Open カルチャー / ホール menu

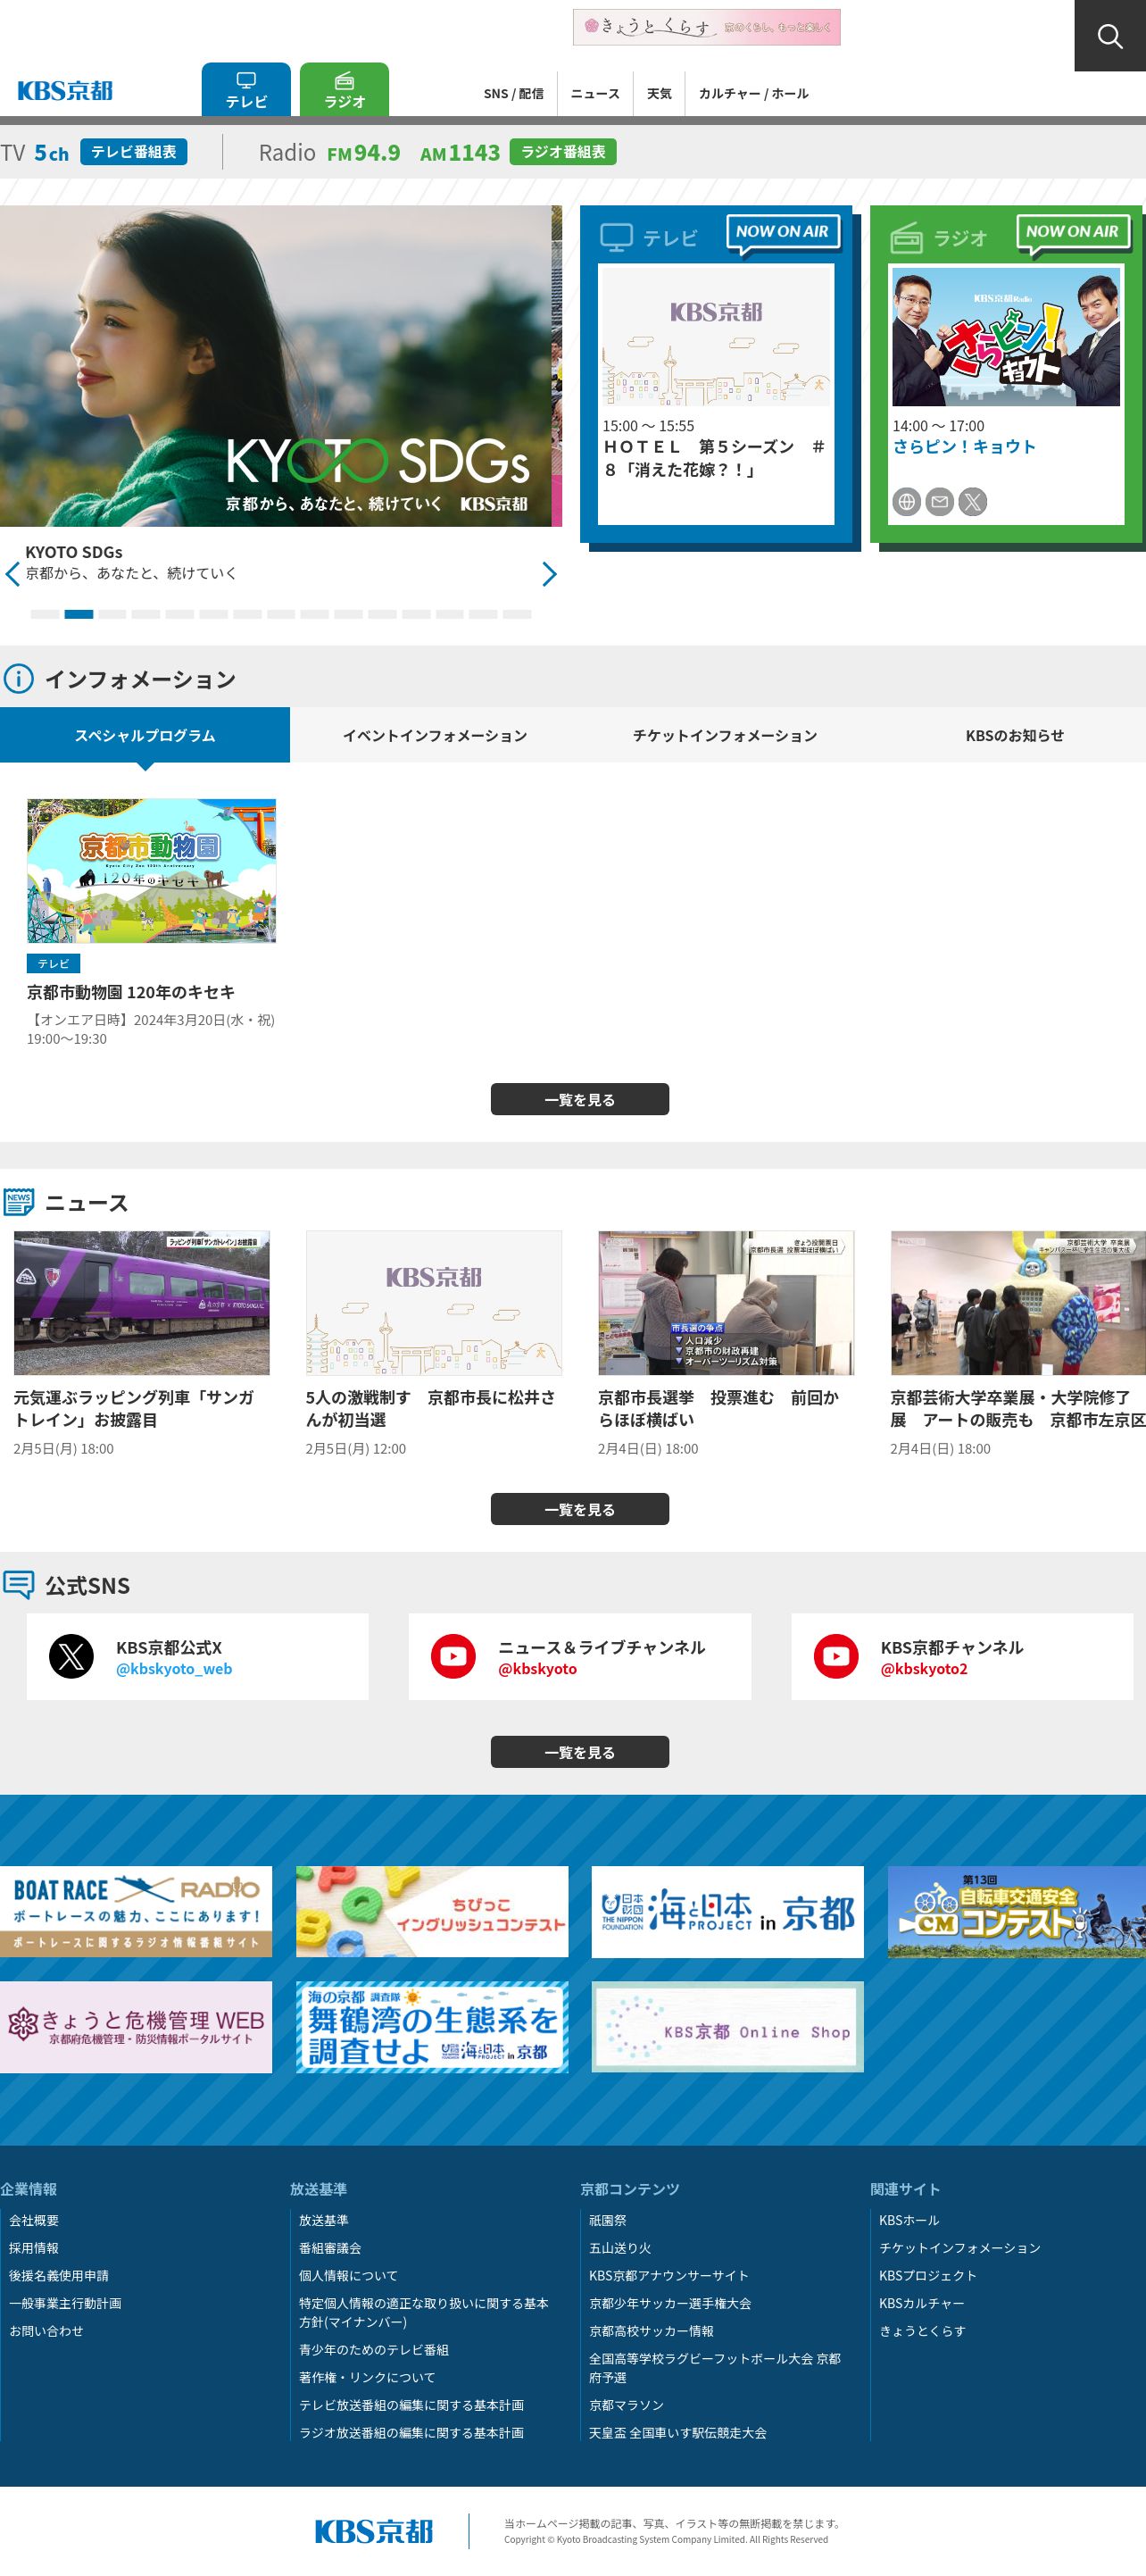tap(754, 94)
